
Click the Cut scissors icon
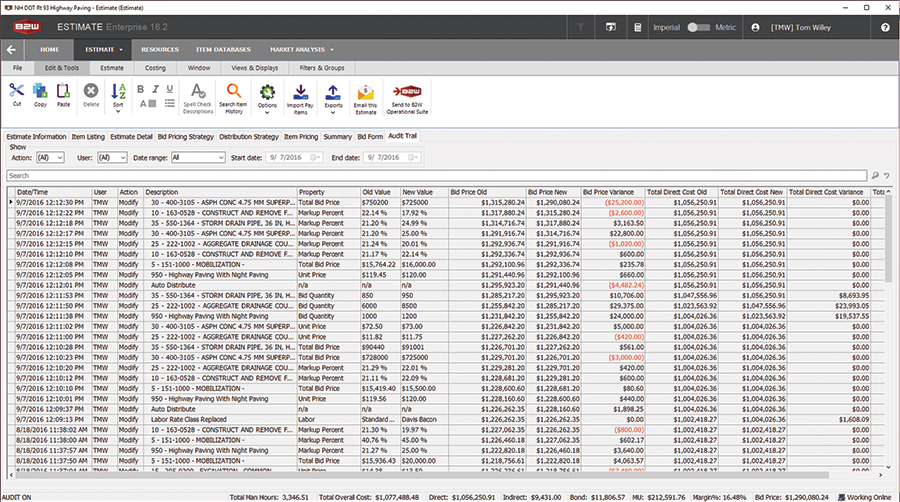pyautogui.click(x=17, y=91)
